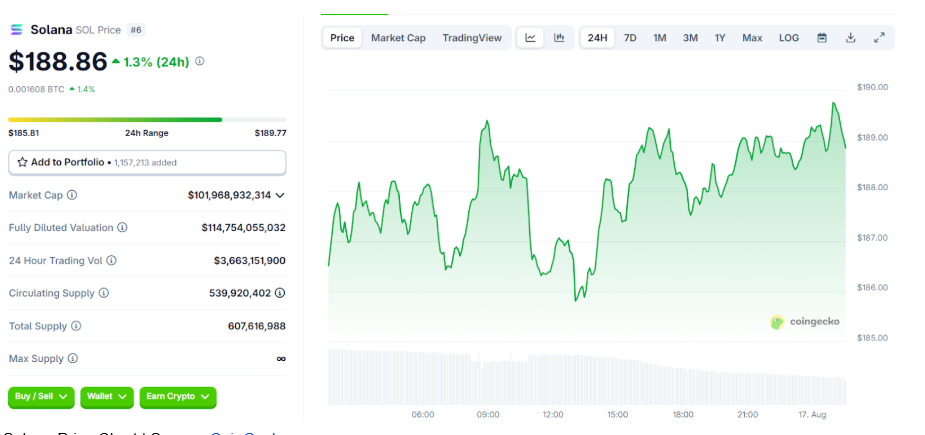Click the Solana logo icon
Viewport: 925px width, 435px height.
click(x=15, y=31)
